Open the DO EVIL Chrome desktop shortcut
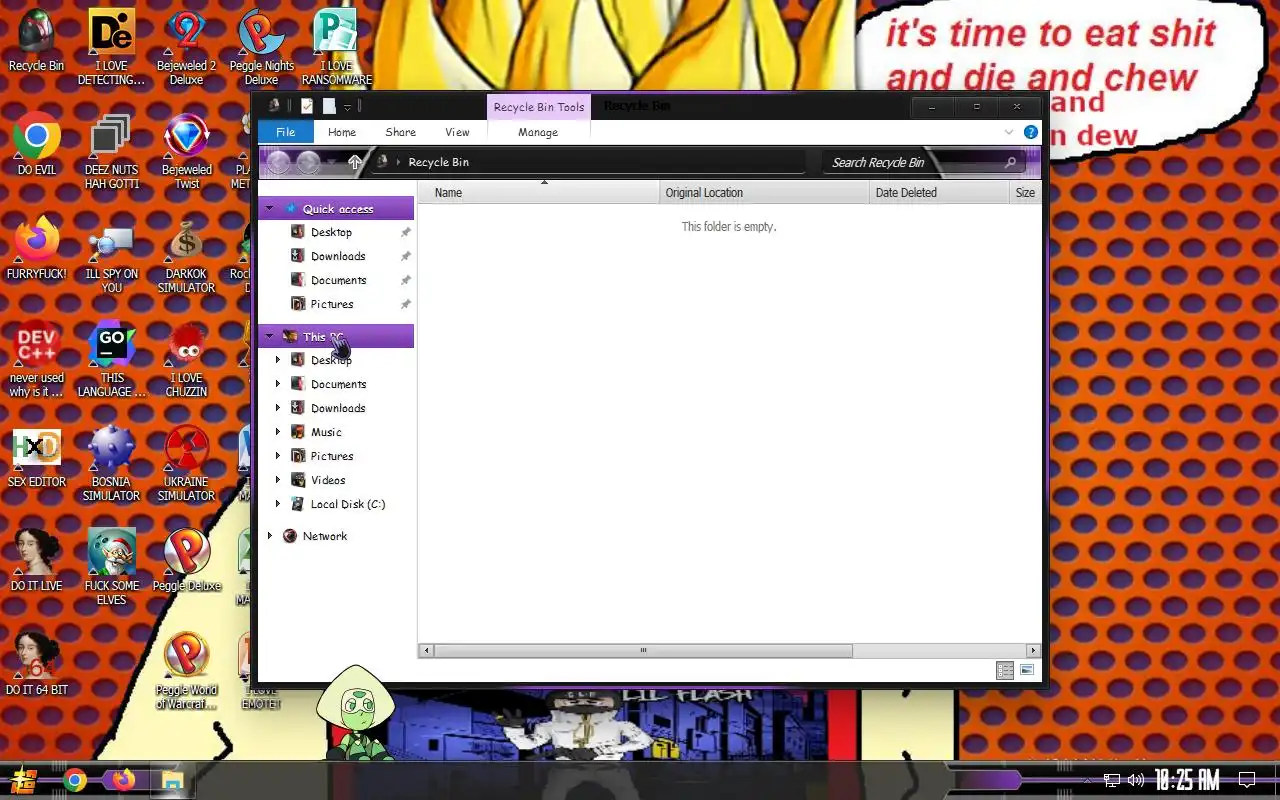This screenshot has width=1280, height=800. pyautogui.click(x=37, y=145)
